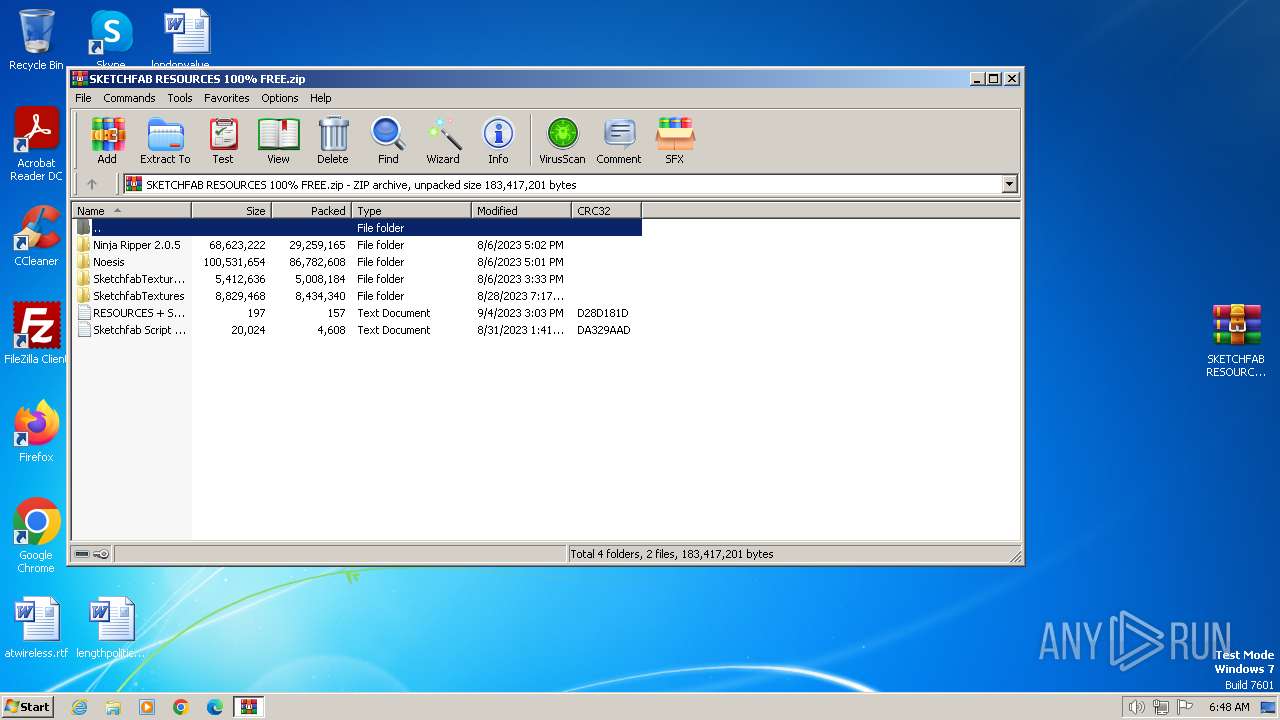Sort by the CRC32 column header
1280x720 pixels.
pyautogui.click(x=606, y=211)
